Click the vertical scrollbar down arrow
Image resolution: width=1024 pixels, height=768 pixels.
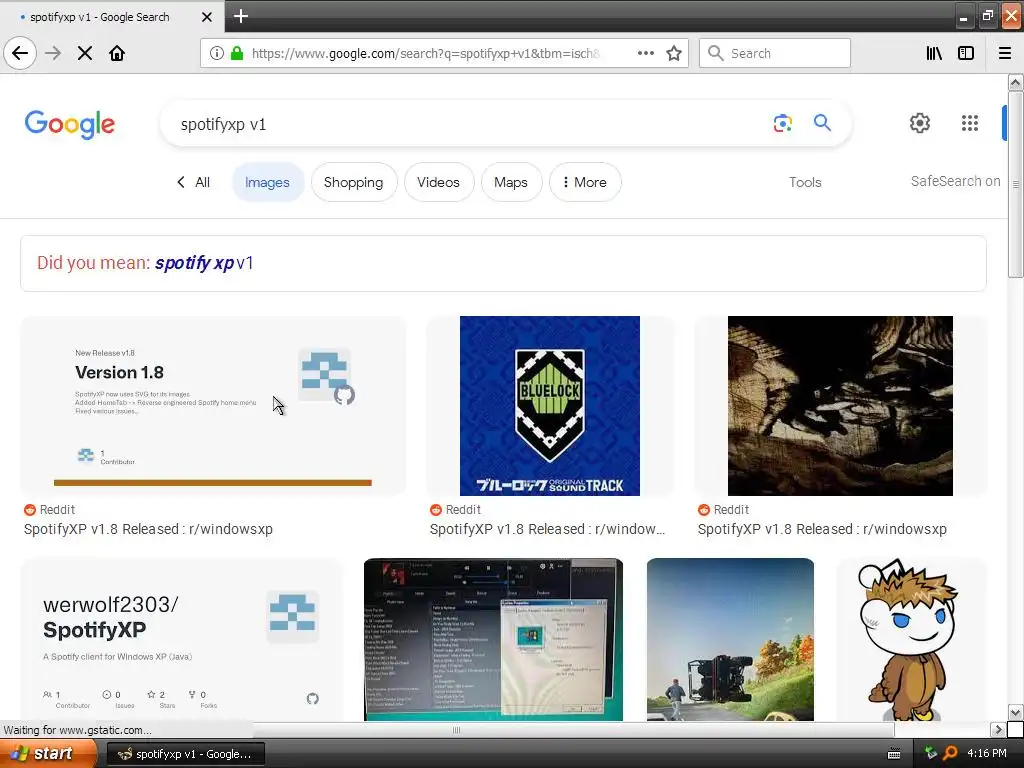pos(1015,712)
